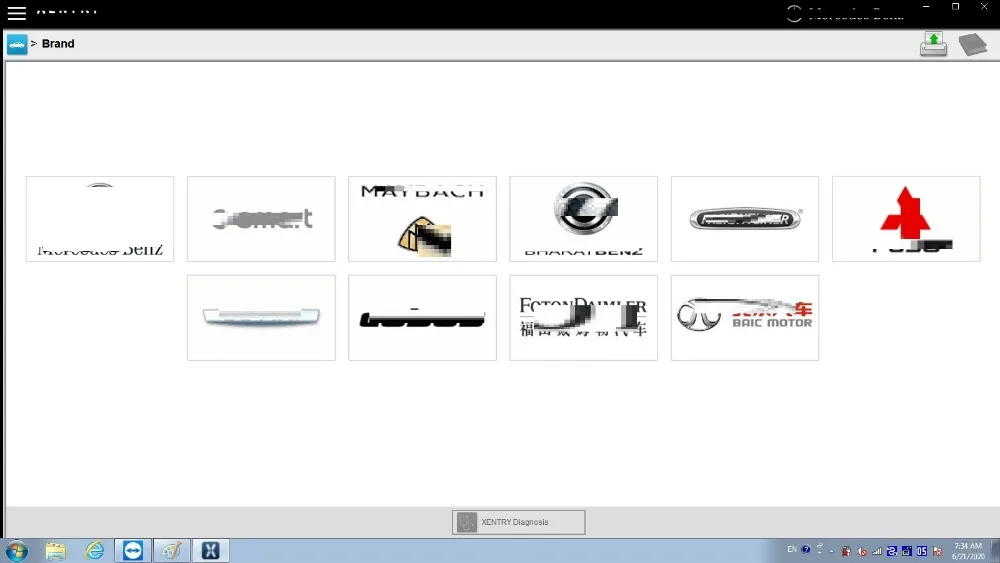Open TeamViewer from the taskbar
The height and width of the screenshot is (563, 1000).
(133, 550)
